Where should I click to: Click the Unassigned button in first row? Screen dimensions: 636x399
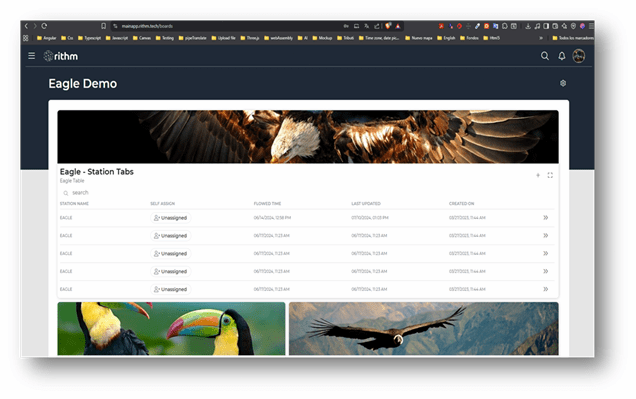click(x=170, y=218)
